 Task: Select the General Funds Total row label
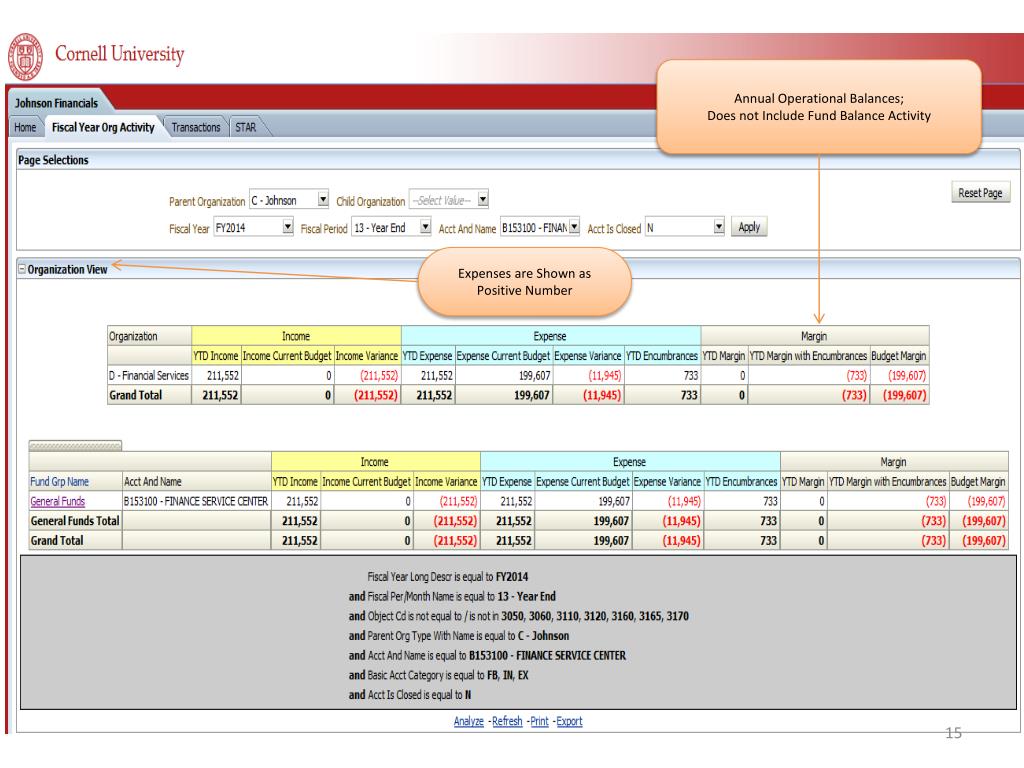pos(75,520)
